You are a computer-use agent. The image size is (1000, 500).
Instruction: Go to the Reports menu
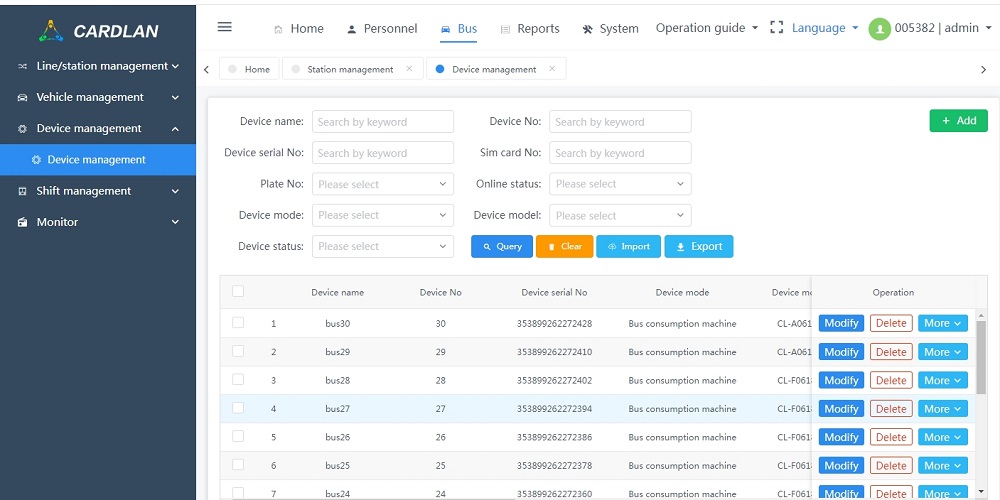point(529,29)
